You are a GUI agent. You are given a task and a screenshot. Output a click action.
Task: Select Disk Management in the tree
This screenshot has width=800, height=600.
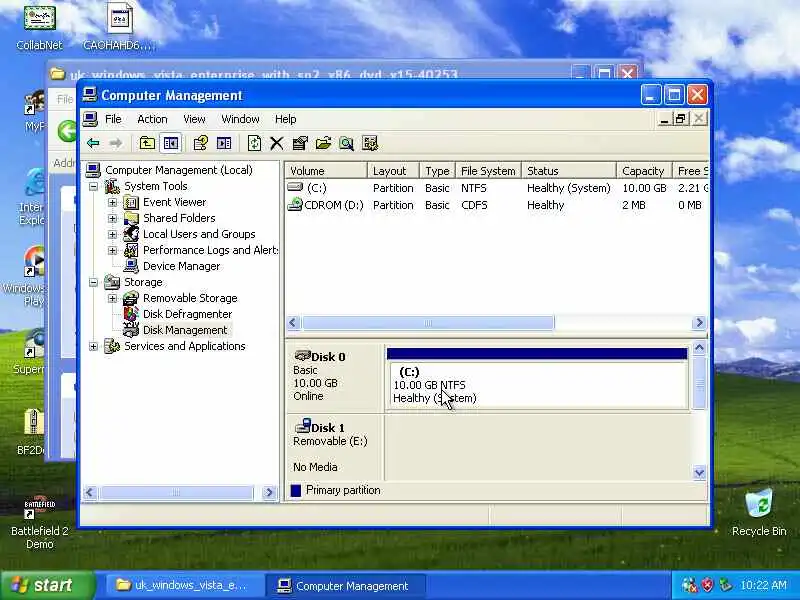tap(185, 330)
